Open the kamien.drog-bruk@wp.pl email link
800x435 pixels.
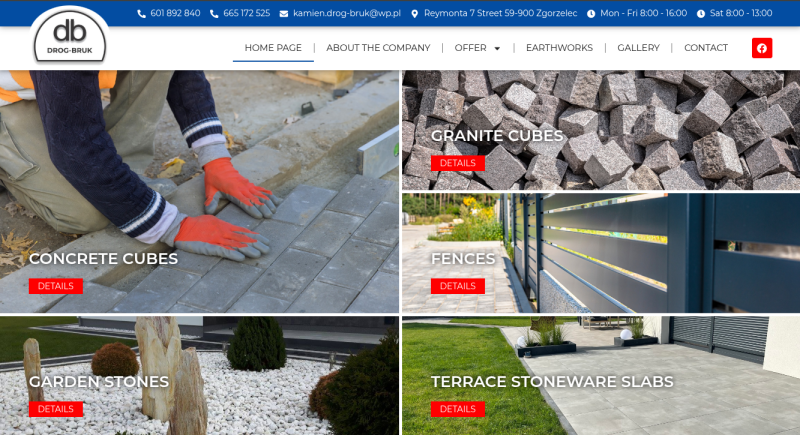pos(347,13)
